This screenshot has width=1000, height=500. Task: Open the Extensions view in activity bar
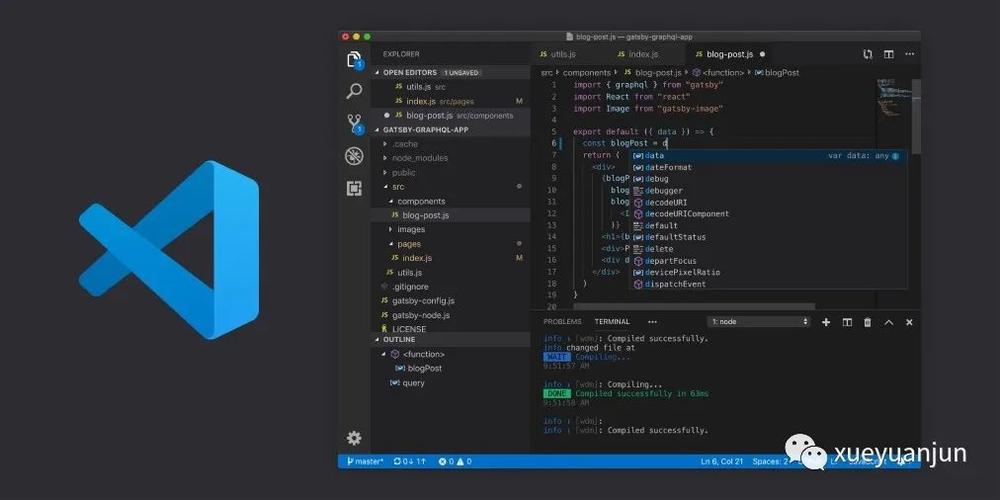pos(354,189)
